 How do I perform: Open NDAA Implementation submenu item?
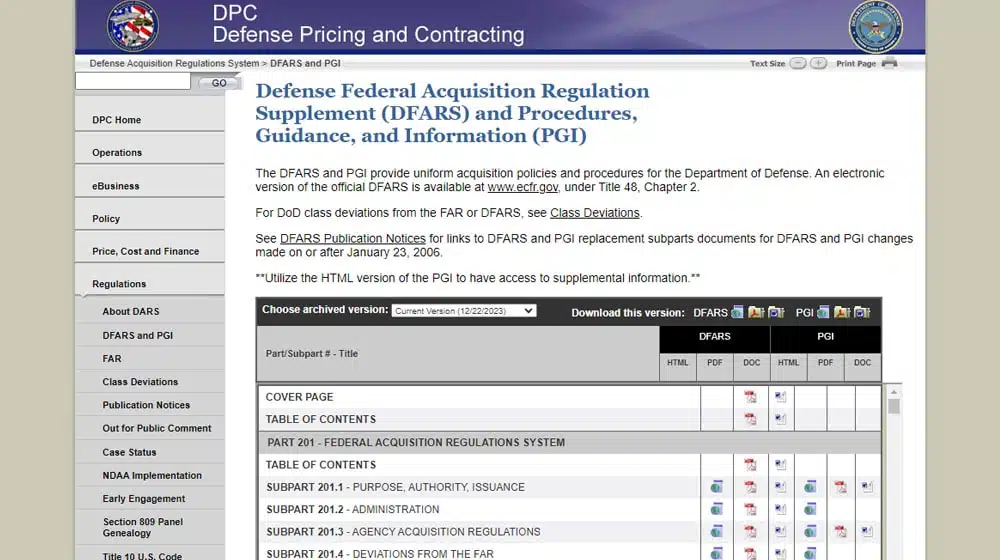[152, 475]
